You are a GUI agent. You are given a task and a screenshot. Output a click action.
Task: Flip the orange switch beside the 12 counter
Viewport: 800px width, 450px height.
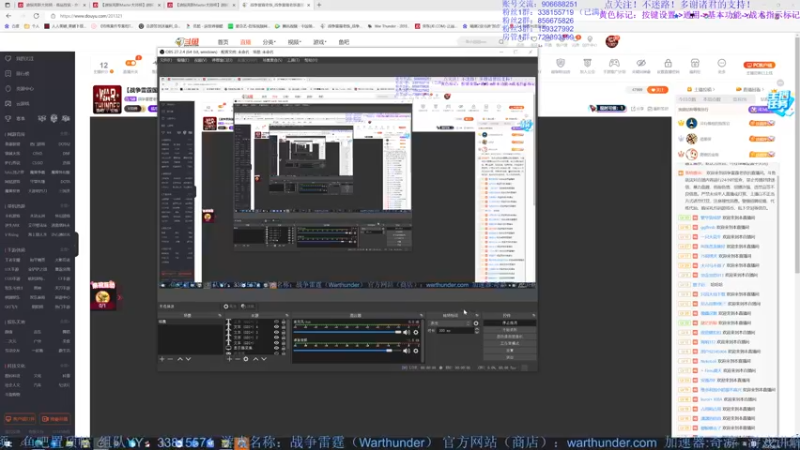pos(131,63)
